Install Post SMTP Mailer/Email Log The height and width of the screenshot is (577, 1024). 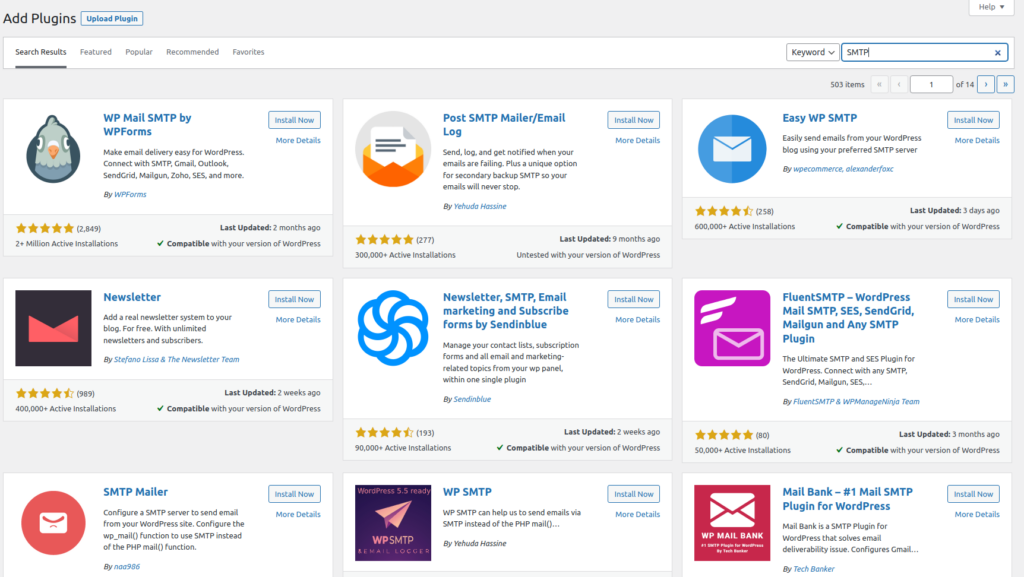[633, 120]
